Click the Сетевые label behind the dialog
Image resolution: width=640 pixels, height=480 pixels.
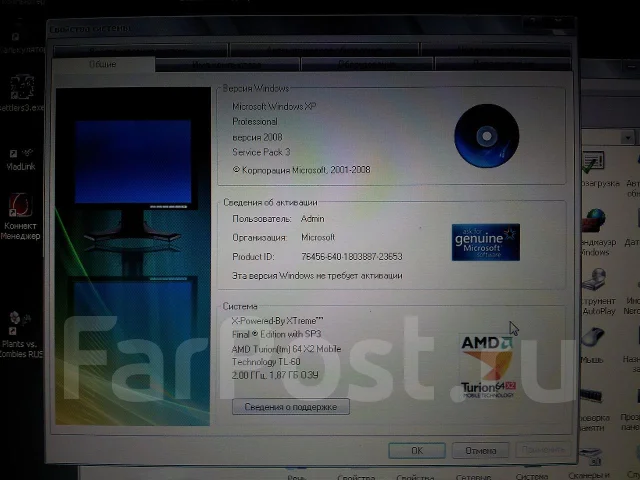(x=473, y=476)
